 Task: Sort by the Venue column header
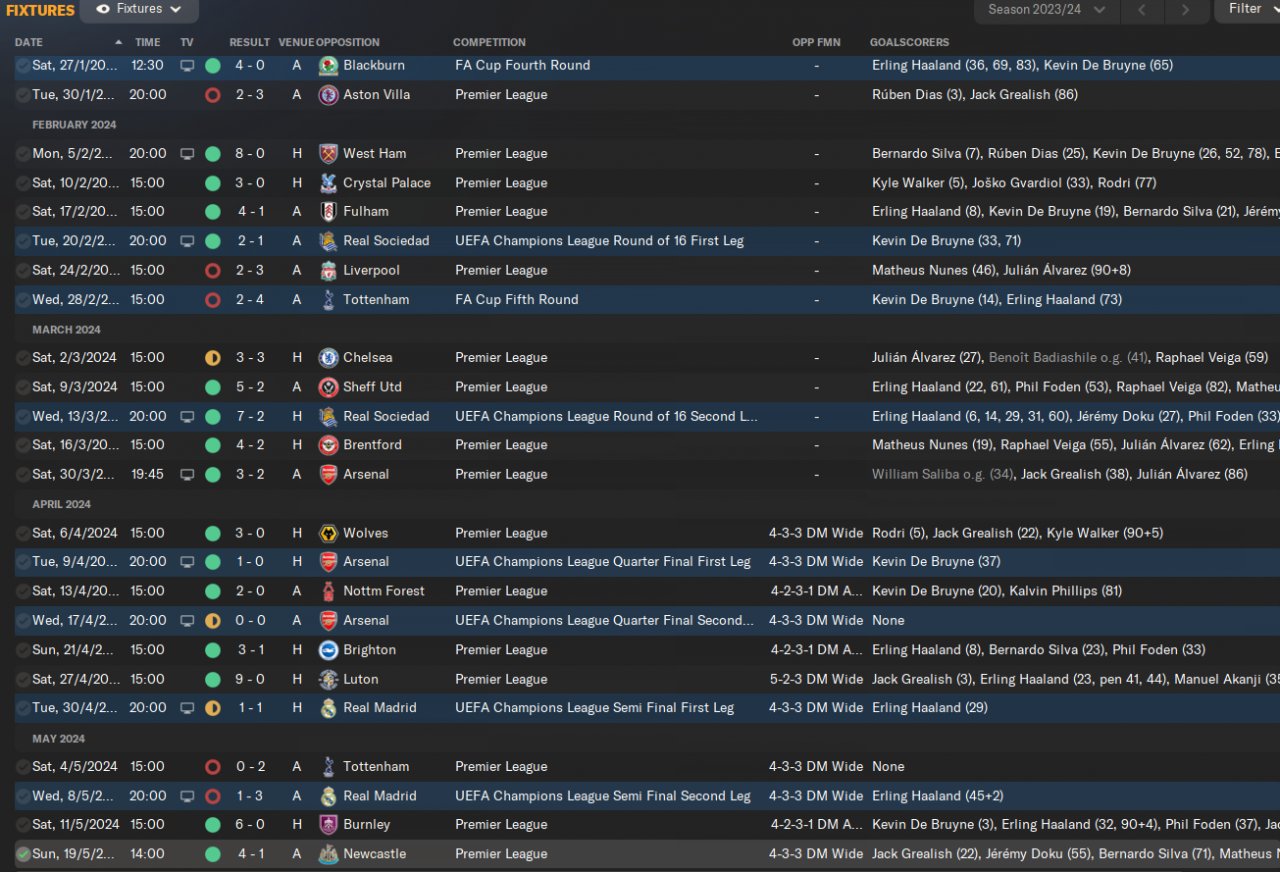tap(295, 43)
